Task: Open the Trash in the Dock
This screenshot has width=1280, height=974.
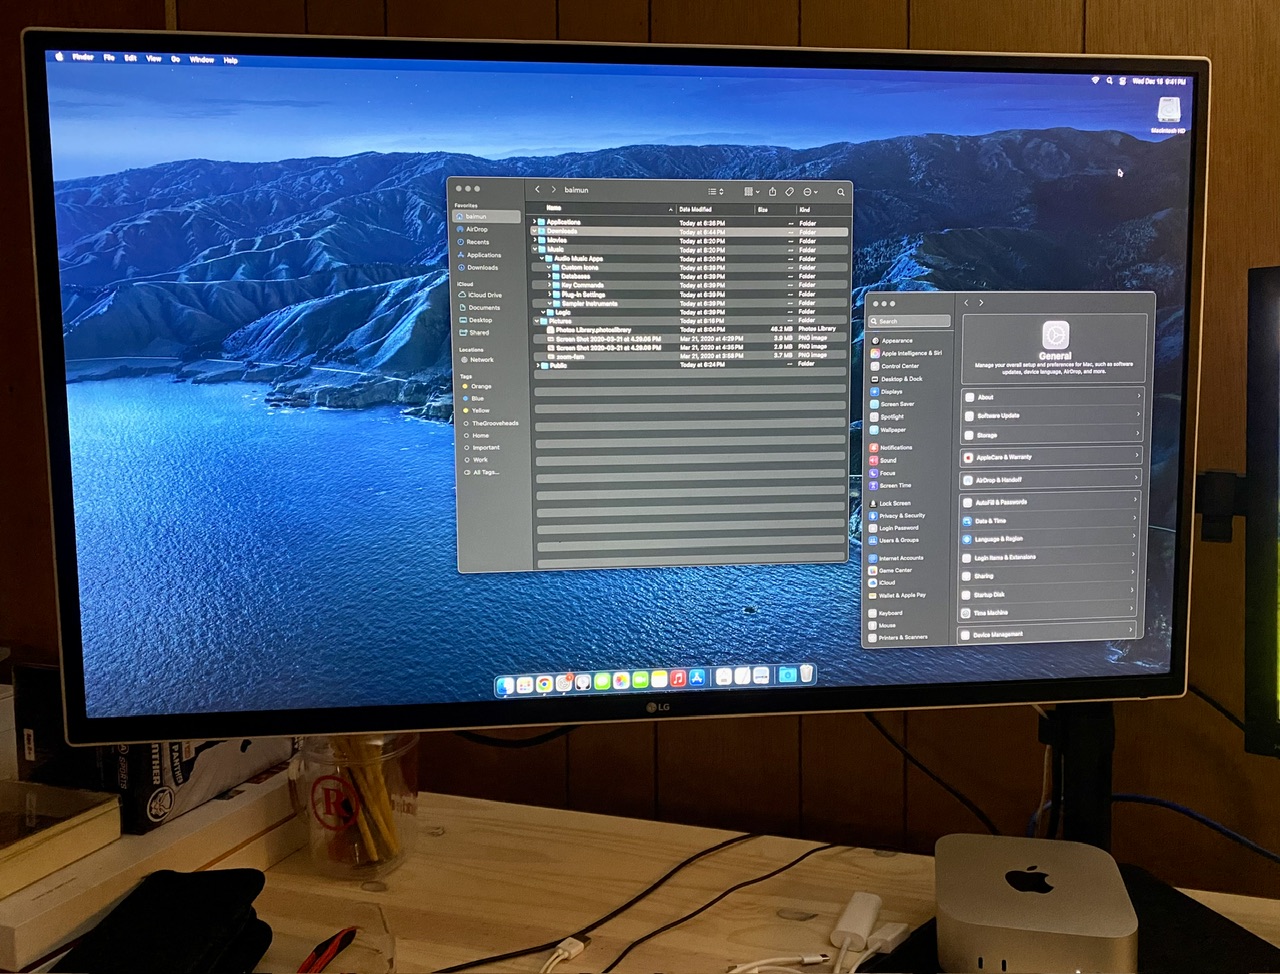Action: click(x=806, y=674)
